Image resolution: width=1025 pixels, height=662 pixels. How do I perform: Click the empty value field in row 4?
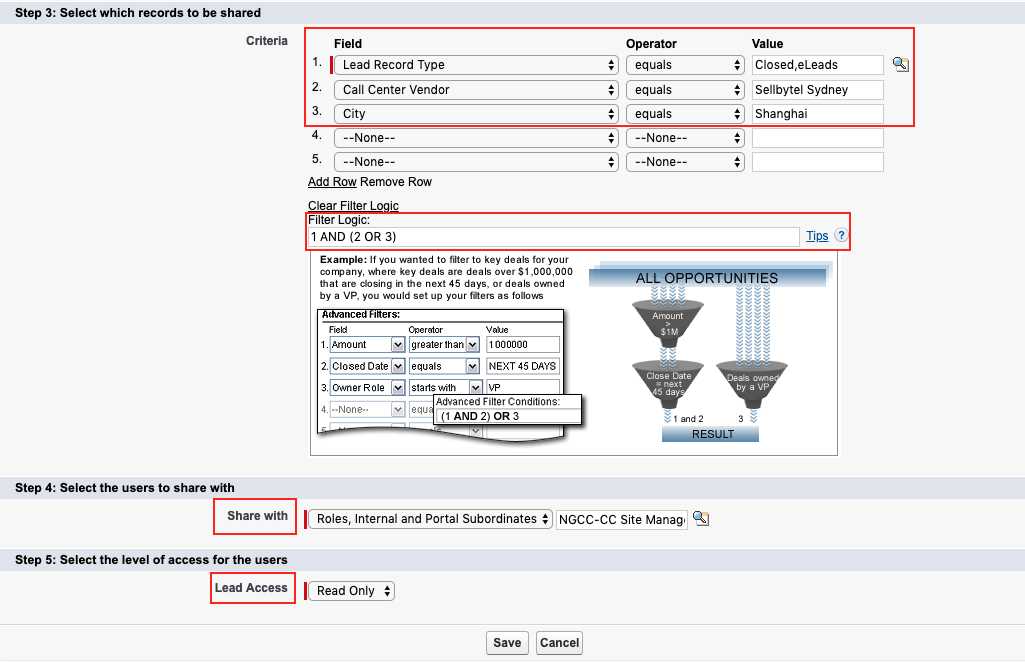[x=817, y=138]
